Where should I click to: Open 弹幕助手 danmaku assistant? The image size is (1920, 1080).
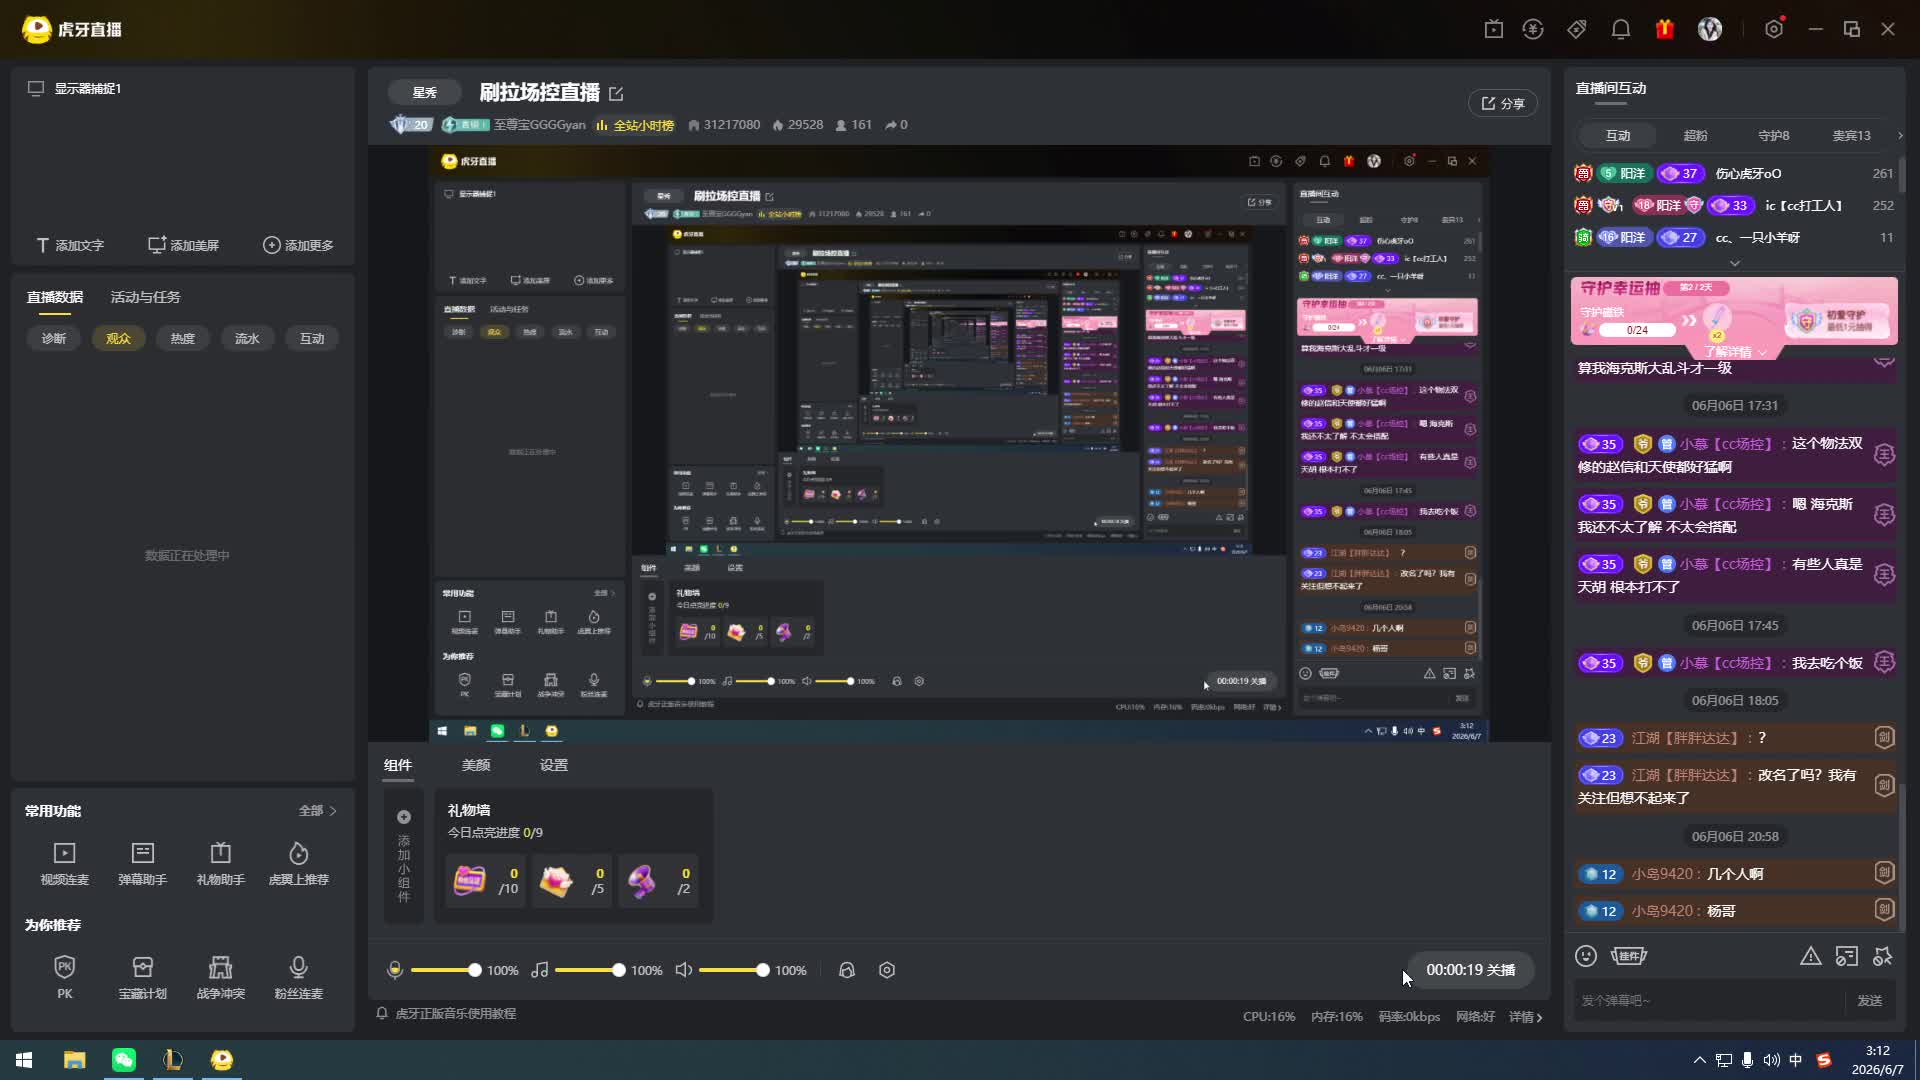pos(143,863)
